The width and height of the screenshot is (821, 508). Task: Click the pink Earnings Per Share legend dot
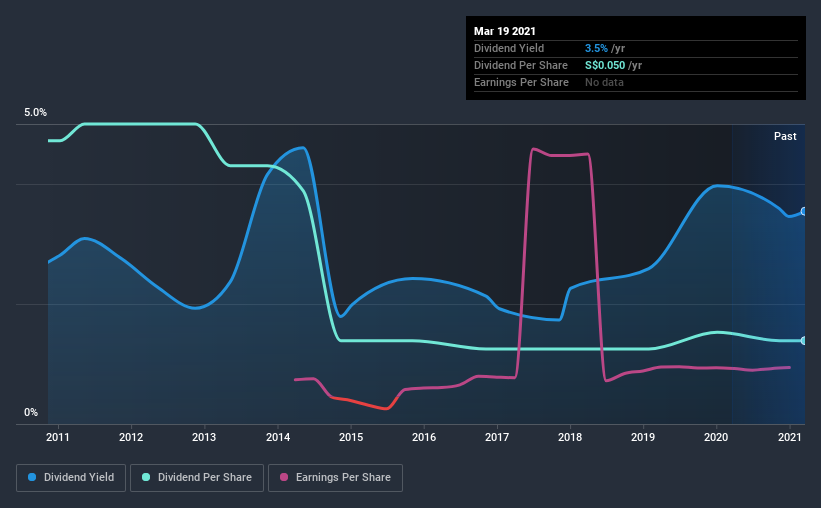(284, 477)
